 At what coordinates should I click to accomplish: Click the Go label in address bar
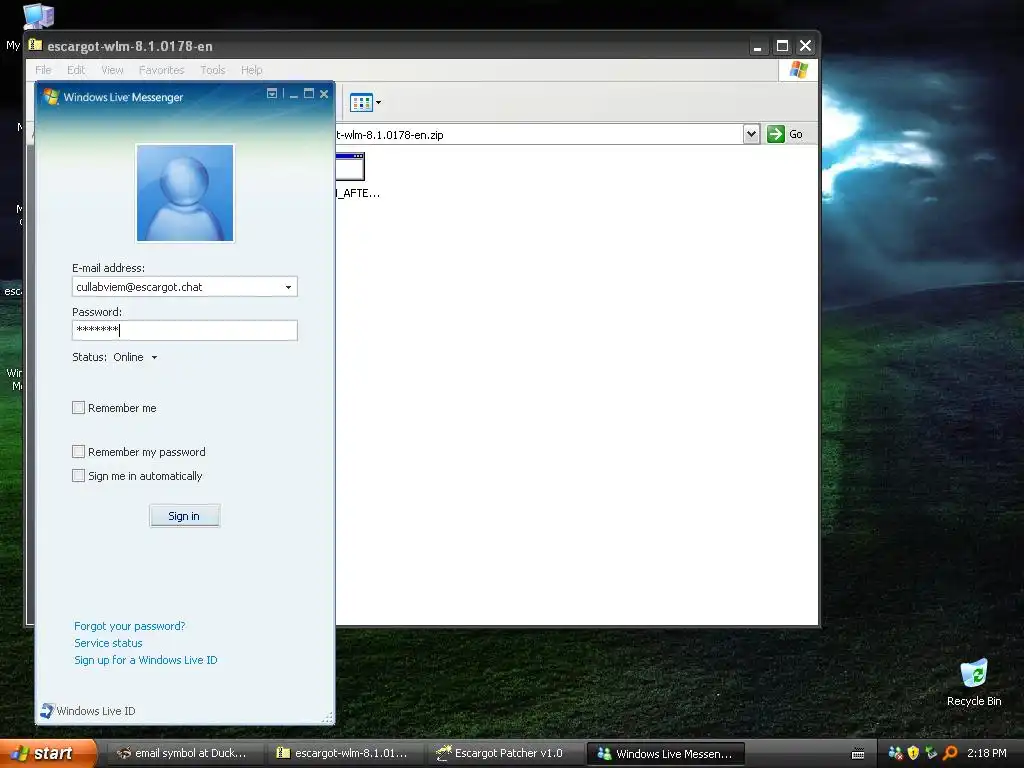[x=795, y=134]
